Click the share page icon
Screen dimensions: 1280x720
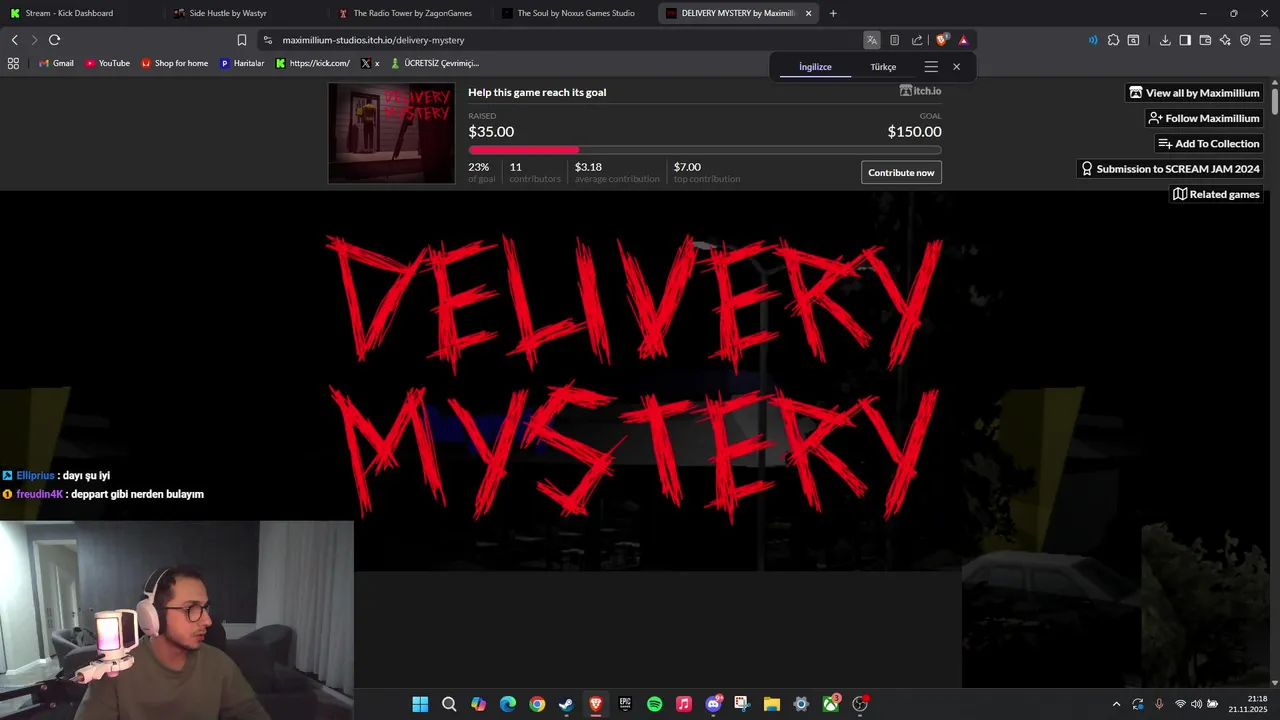pyautogui.click(x=917, y=40)
